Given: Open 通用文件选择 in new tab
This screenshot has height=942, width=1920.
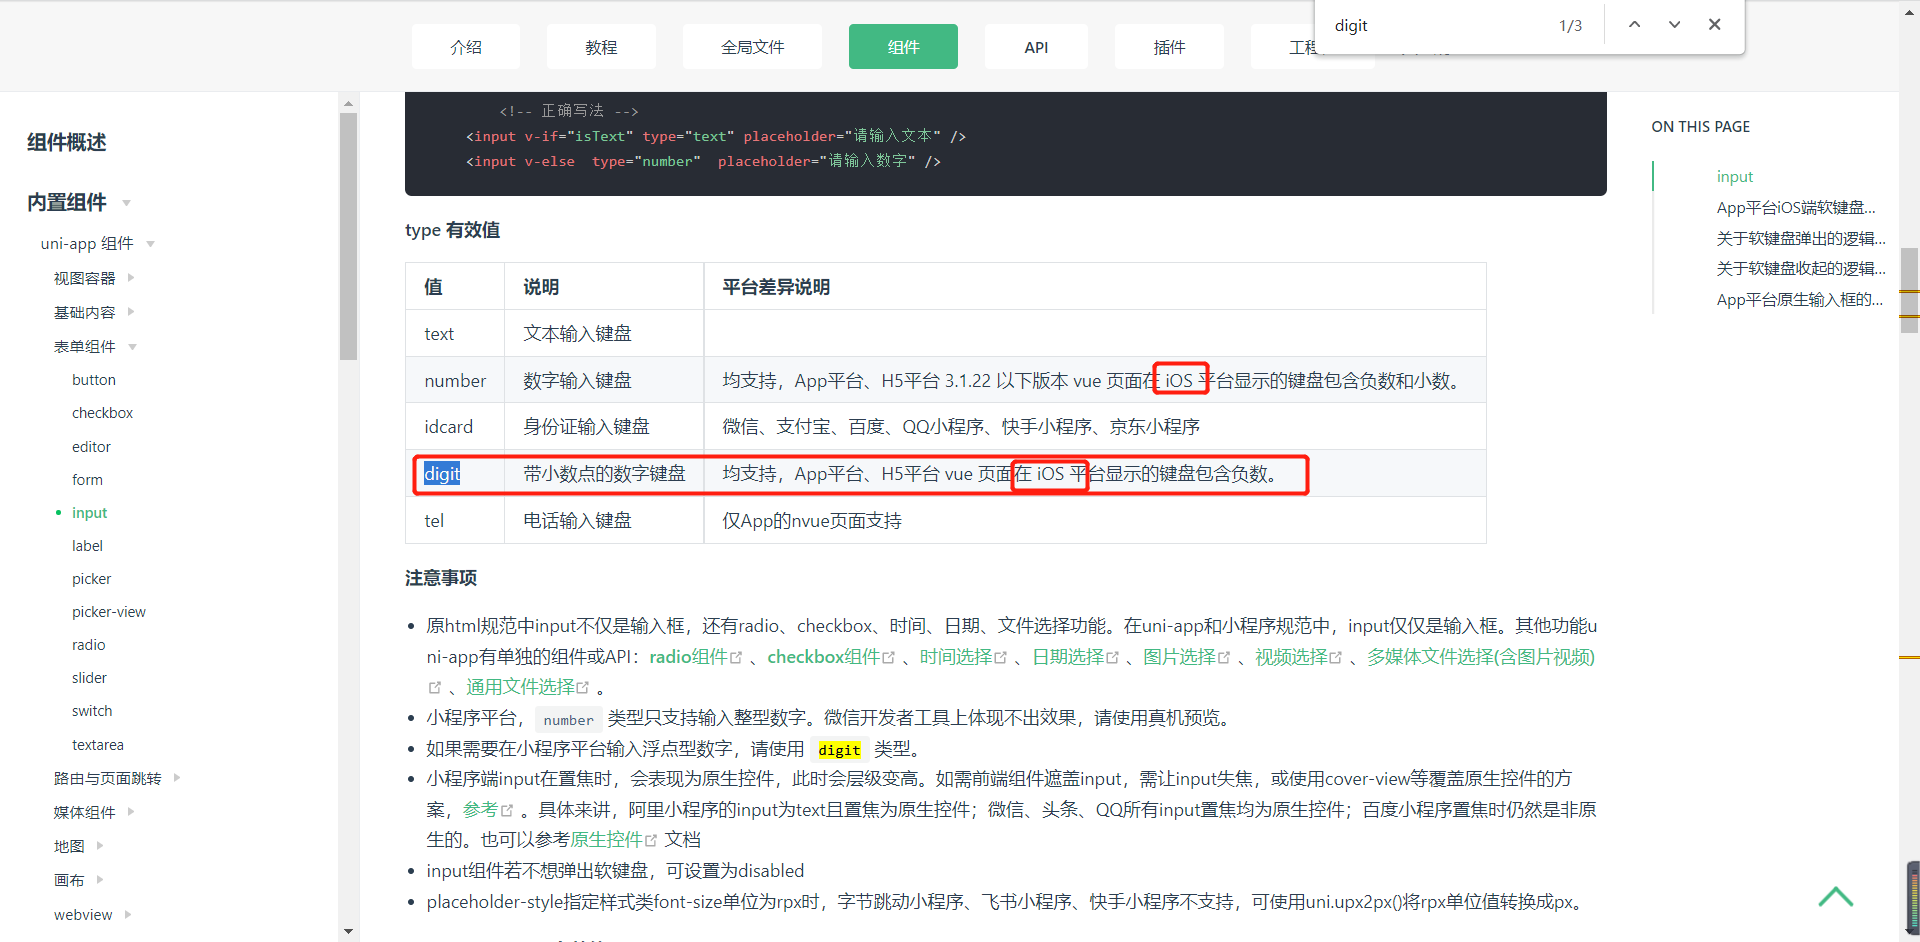Looking at the screenshot, I should pyautogui.click(x=520, y=686).
